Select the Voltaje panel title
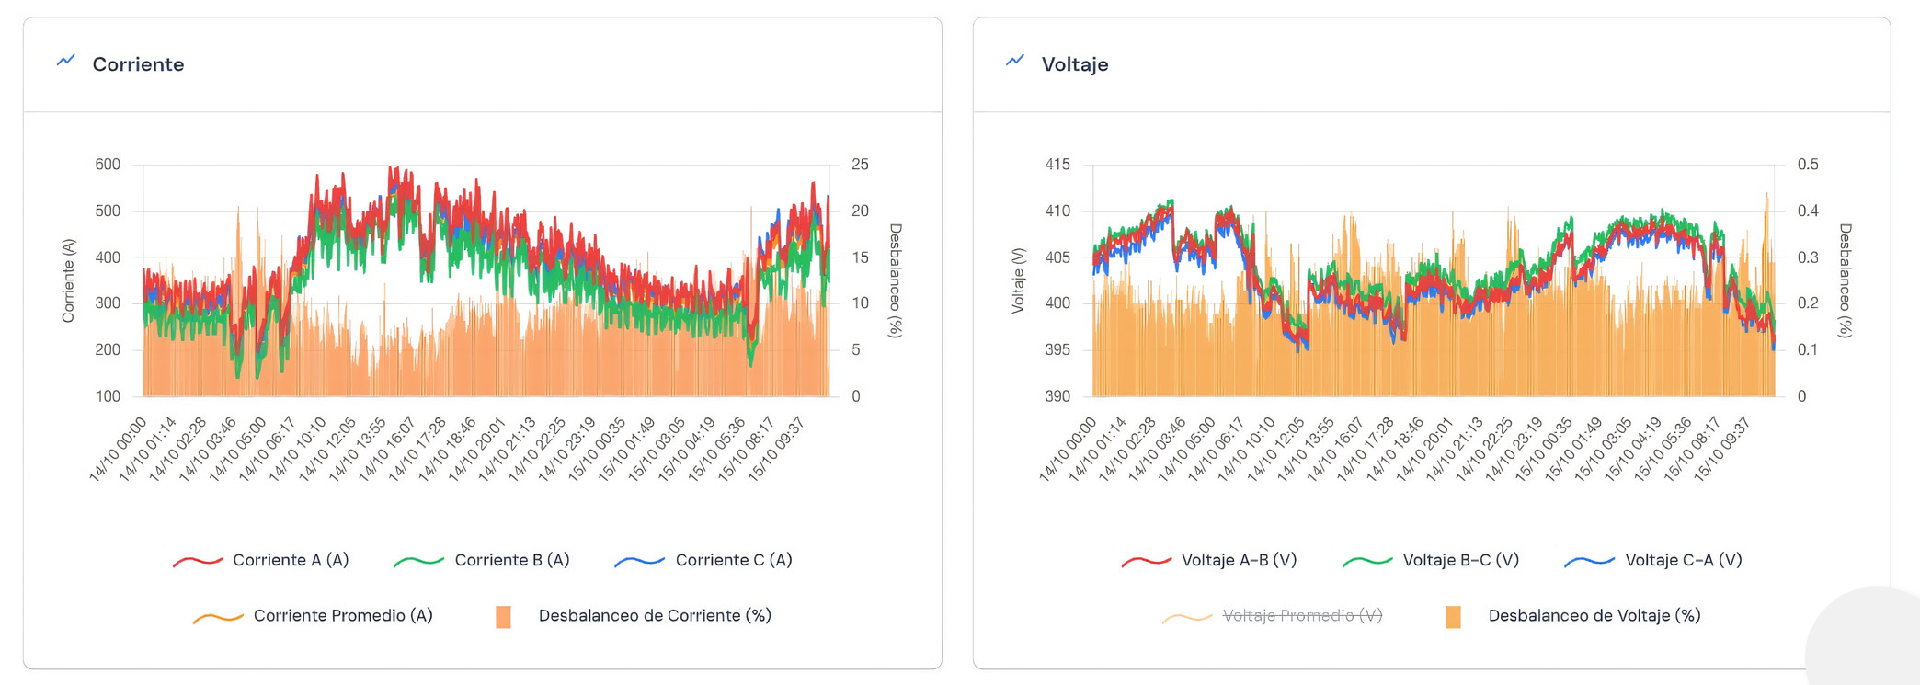The width and height of the screenshot is (1920, 685). click(1075, 64)
